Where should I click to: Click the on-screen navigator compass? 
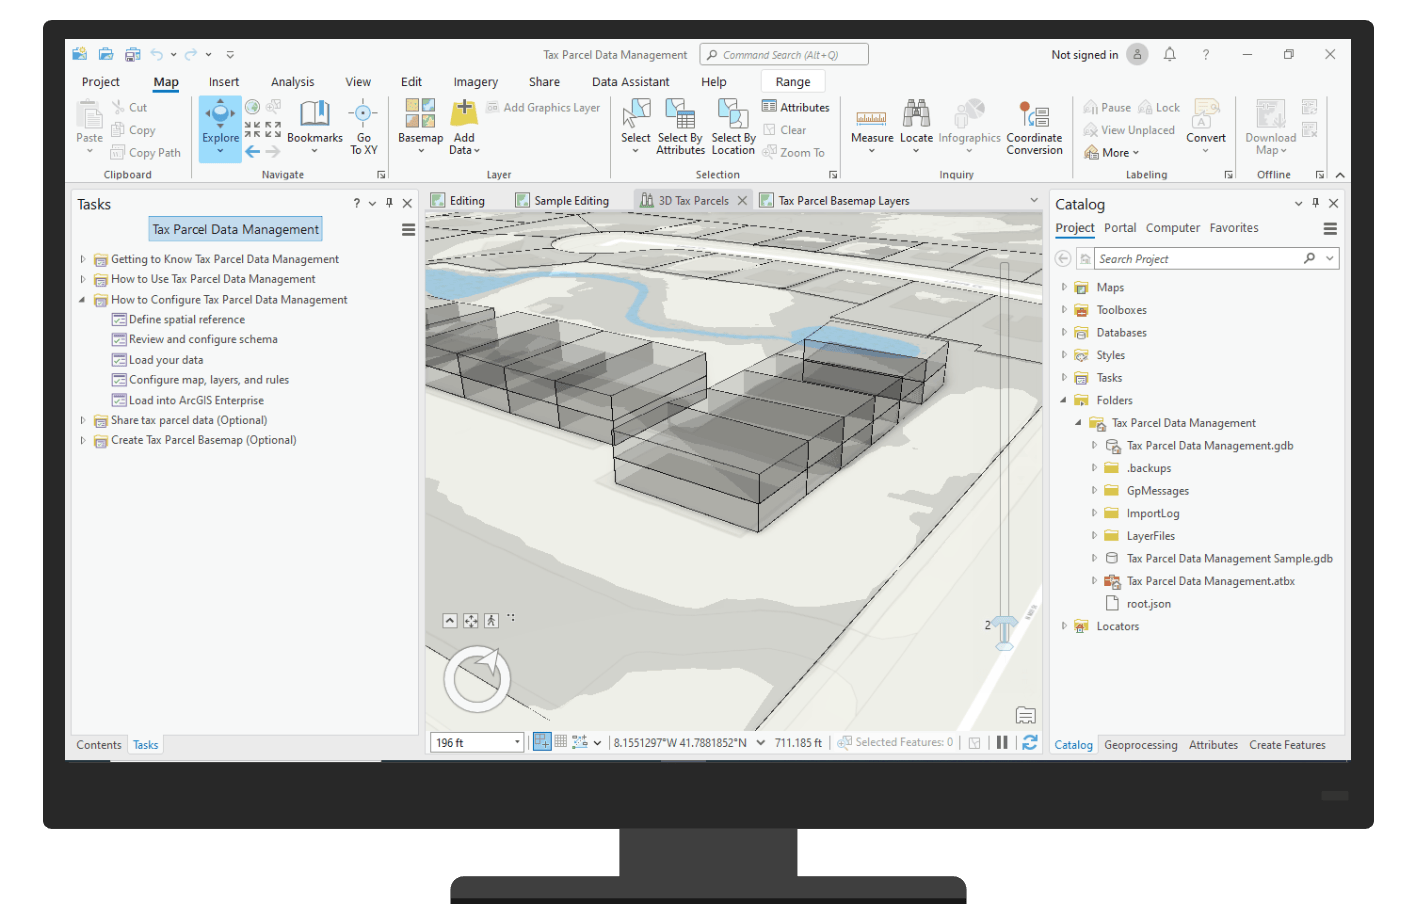click(x=477, y=678)
